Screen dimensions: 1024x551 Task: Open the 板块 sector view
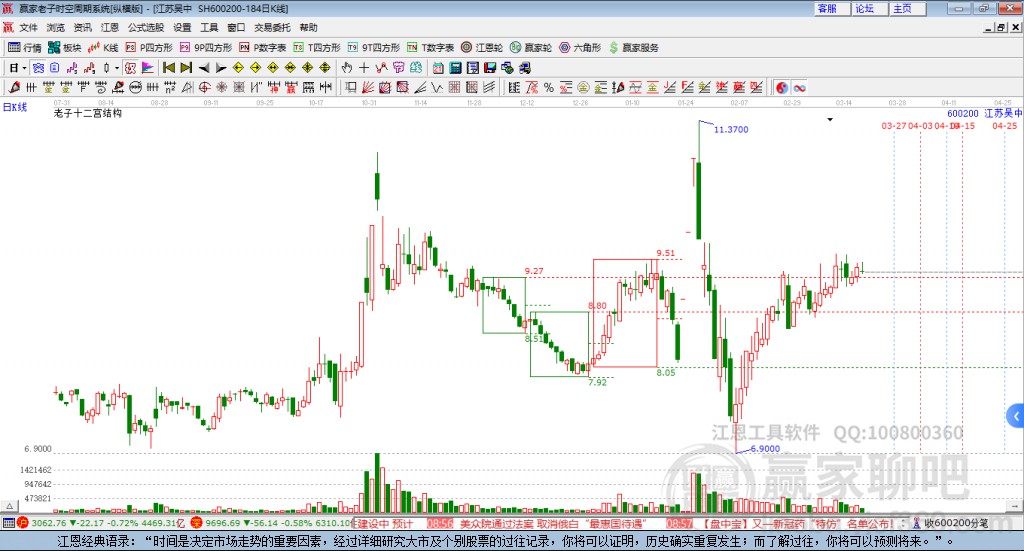pos(64,48)
